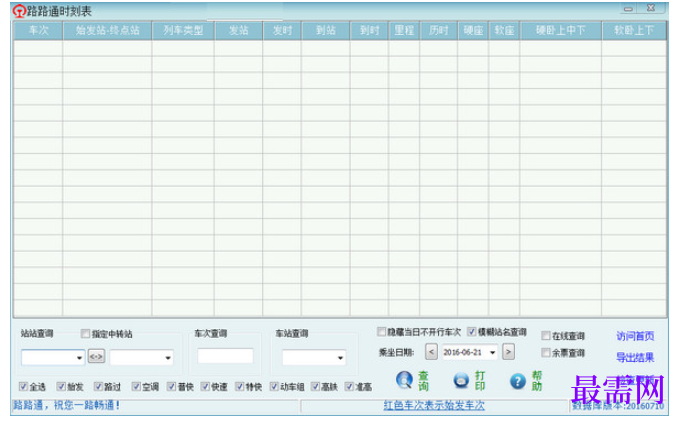Screen dimensions: 683x421
Task: Open the arrival station dropdown after swap button
Action: tap(168, 358)
